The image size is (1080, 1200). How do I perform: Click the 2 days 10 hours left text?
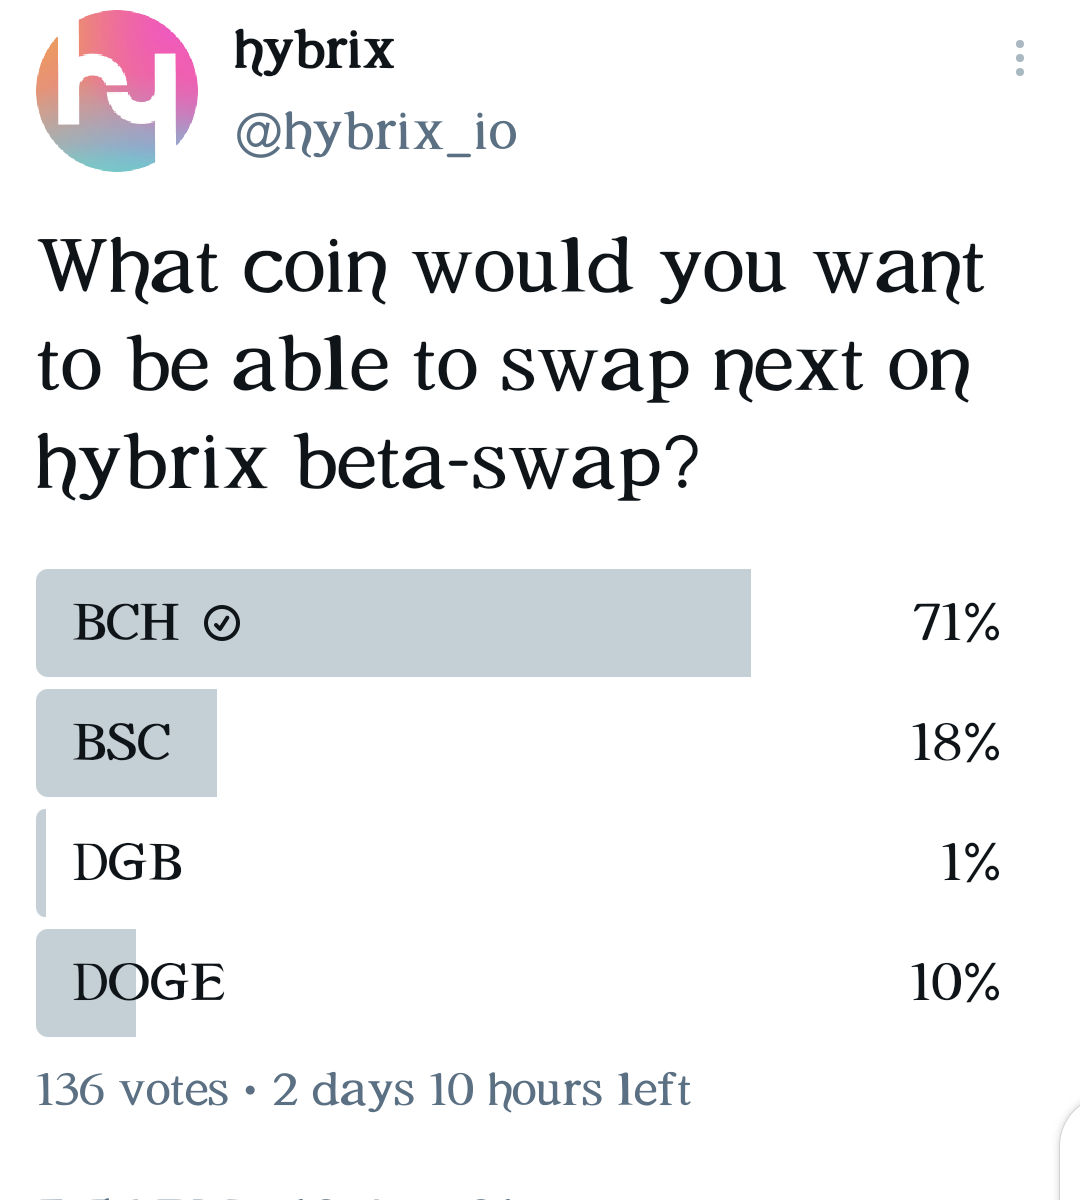pyautogui.click(x=481, y=1090)
